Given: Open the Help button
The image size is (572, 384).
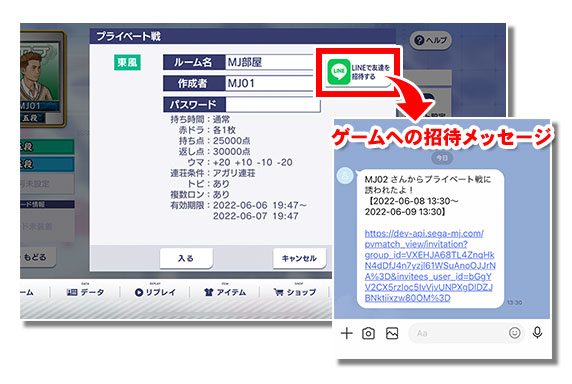Looking at the screenshot, I should 431,40.
